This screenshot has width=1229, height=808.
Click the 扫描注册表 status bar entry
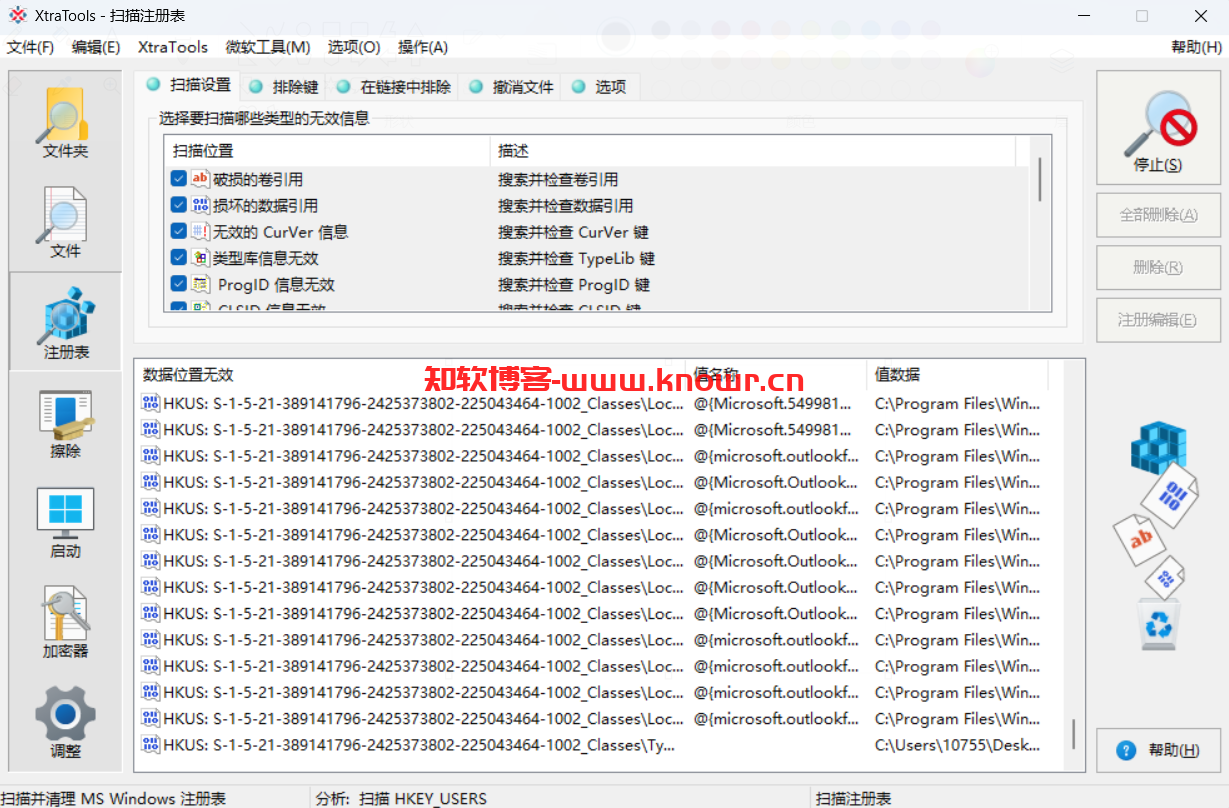coord(853,798)
